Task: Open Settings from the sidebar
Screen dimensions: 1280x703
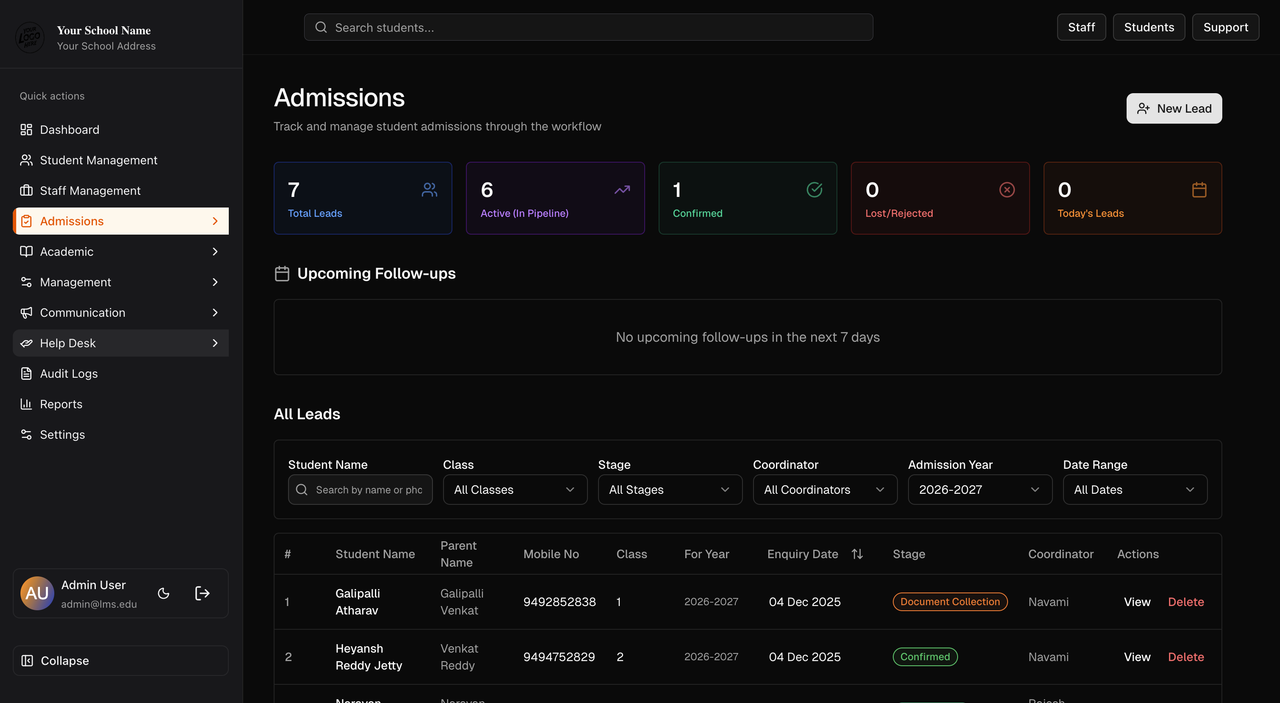Action: (121, 435)
